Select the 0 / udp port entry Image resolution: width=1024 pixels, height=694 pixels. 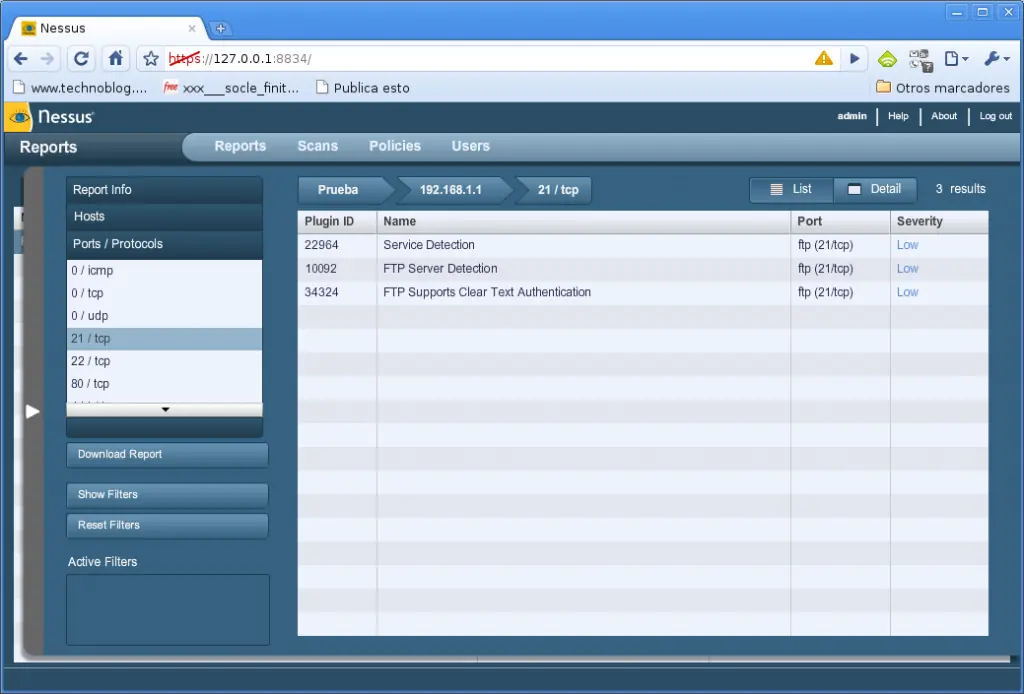[x=164, y=316]
